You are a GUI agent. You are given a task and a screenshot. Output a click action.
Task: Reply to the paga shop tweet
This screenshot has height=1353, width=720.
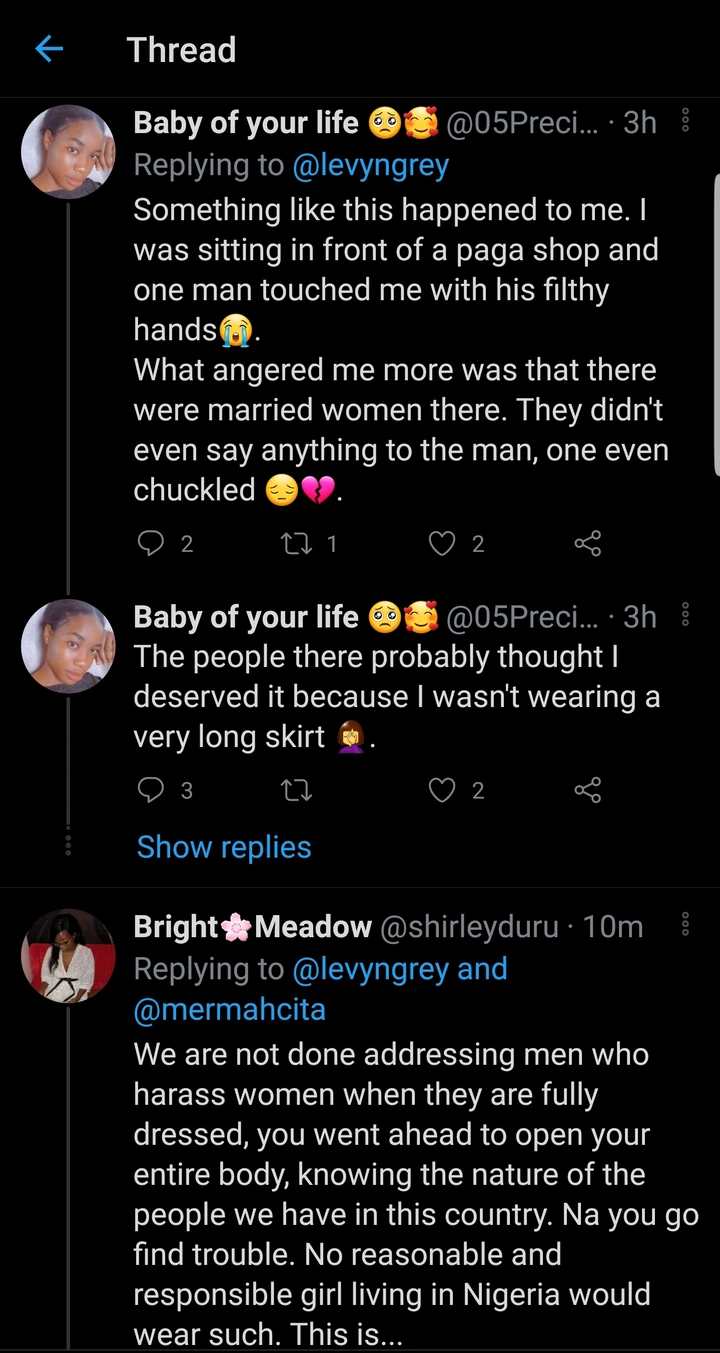[150, 543]
